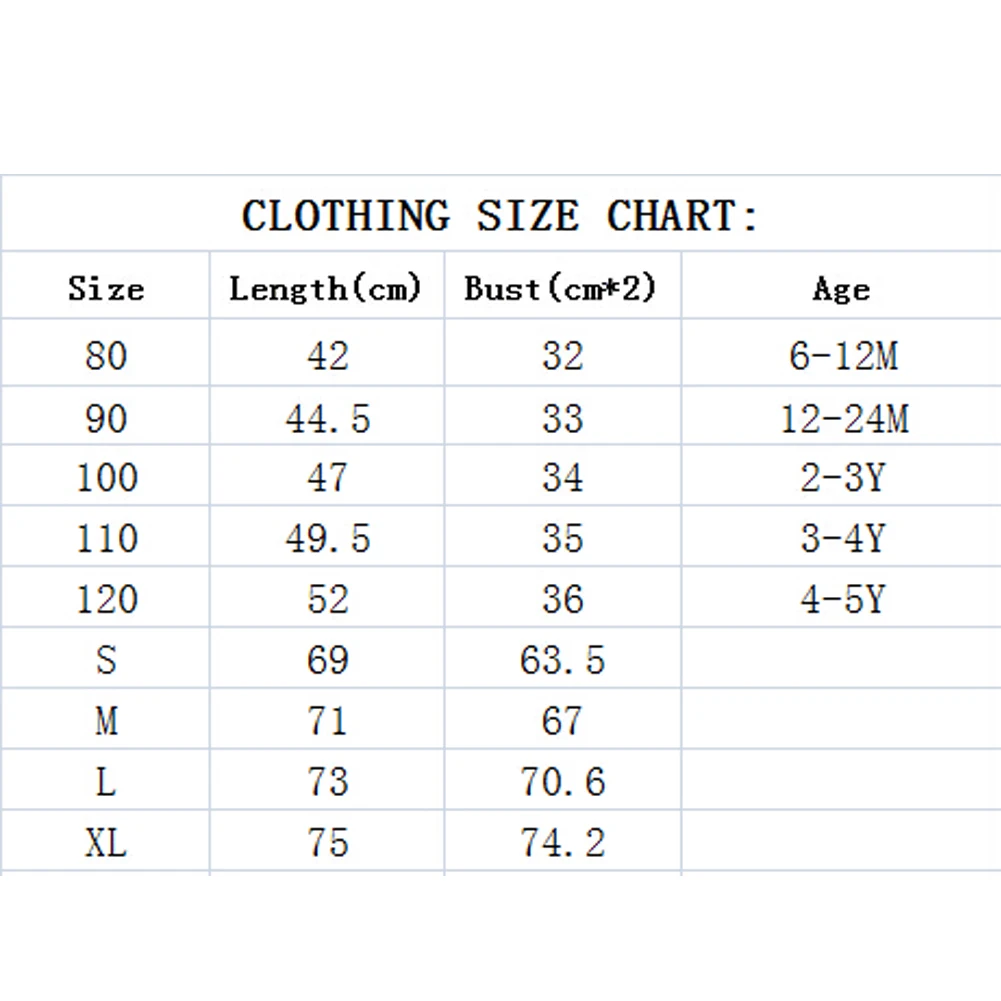Click the 44.5 length cell
The width and height of the screenshot is (1001, 1001).
click(x=327, y=419)
